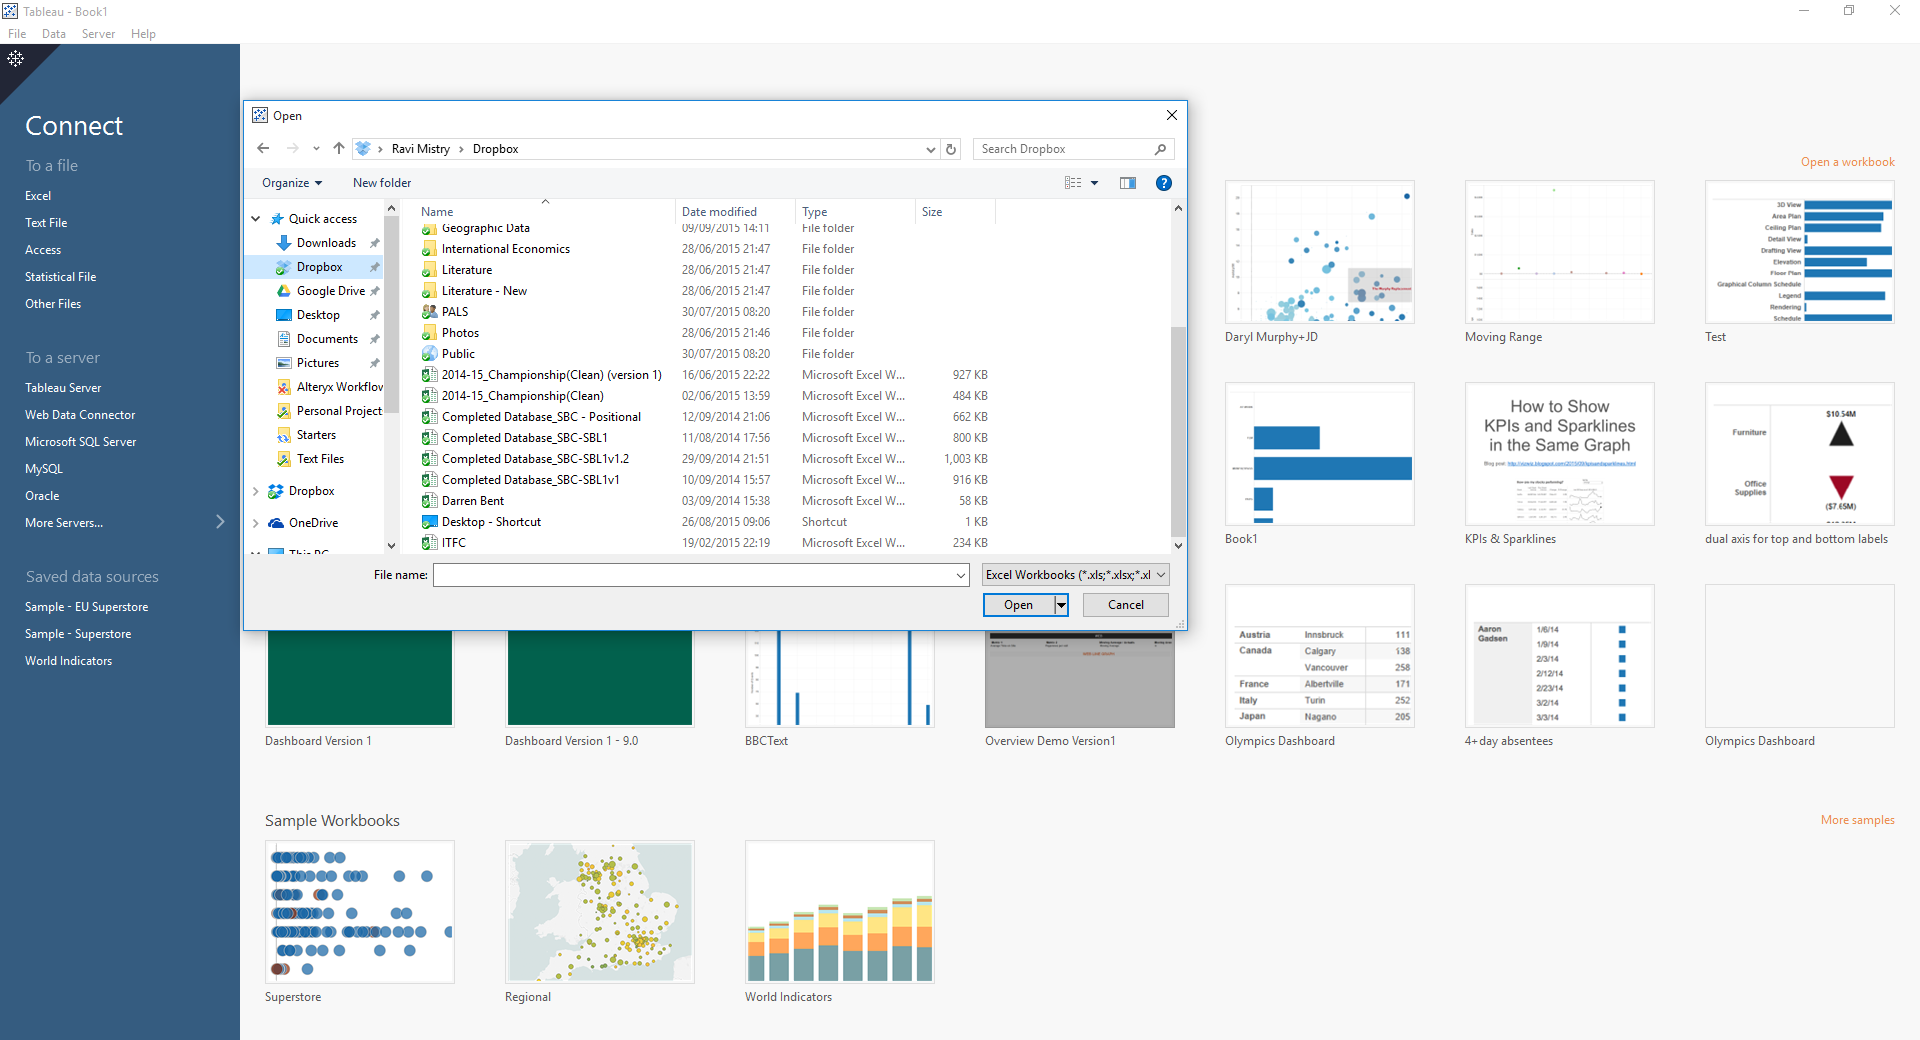This screenshot has width=1920, height=1040.
Task: Click the search magnifier icon
Action: click(x=1160, y=149)
